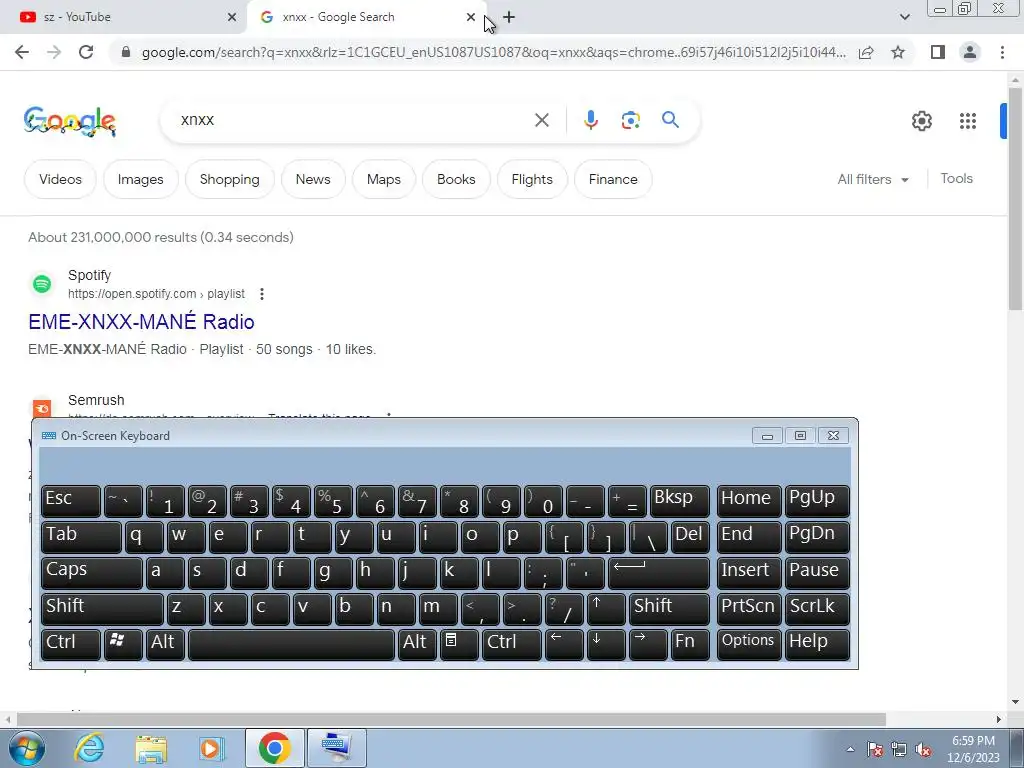Click the space bar key
The height and width of the screenshot is (768, 1024).
(x=291, y=644)
